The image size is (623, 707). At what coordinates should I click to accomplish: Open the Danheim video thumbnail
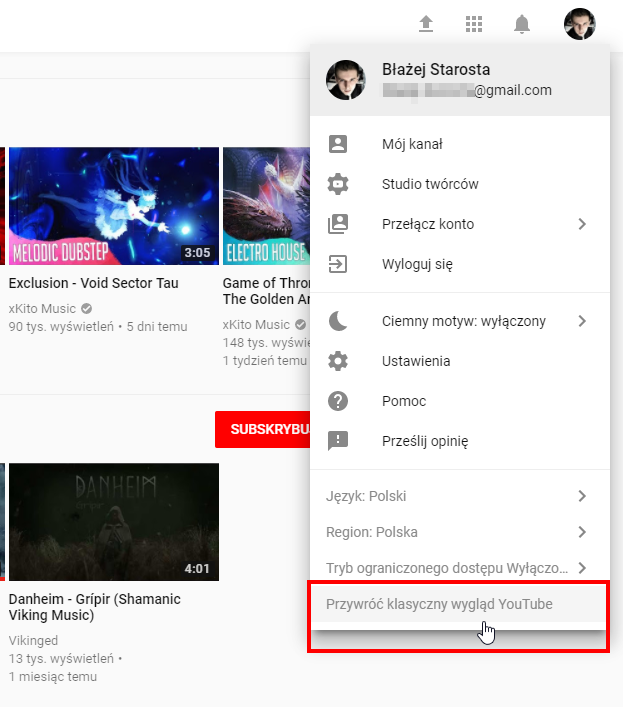click(114, 522)
